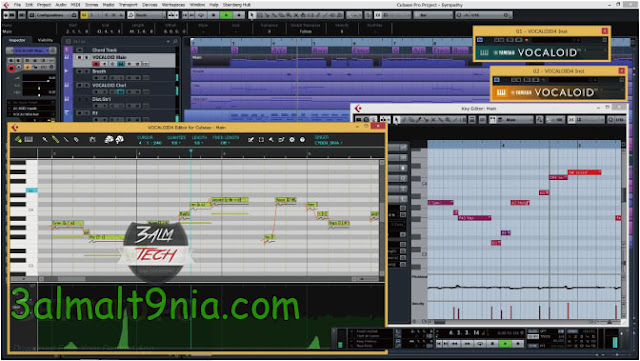Click teal edit instrument button on VOCALOID Main
This screenshot has width=640, height=361.
pos(121,64)
